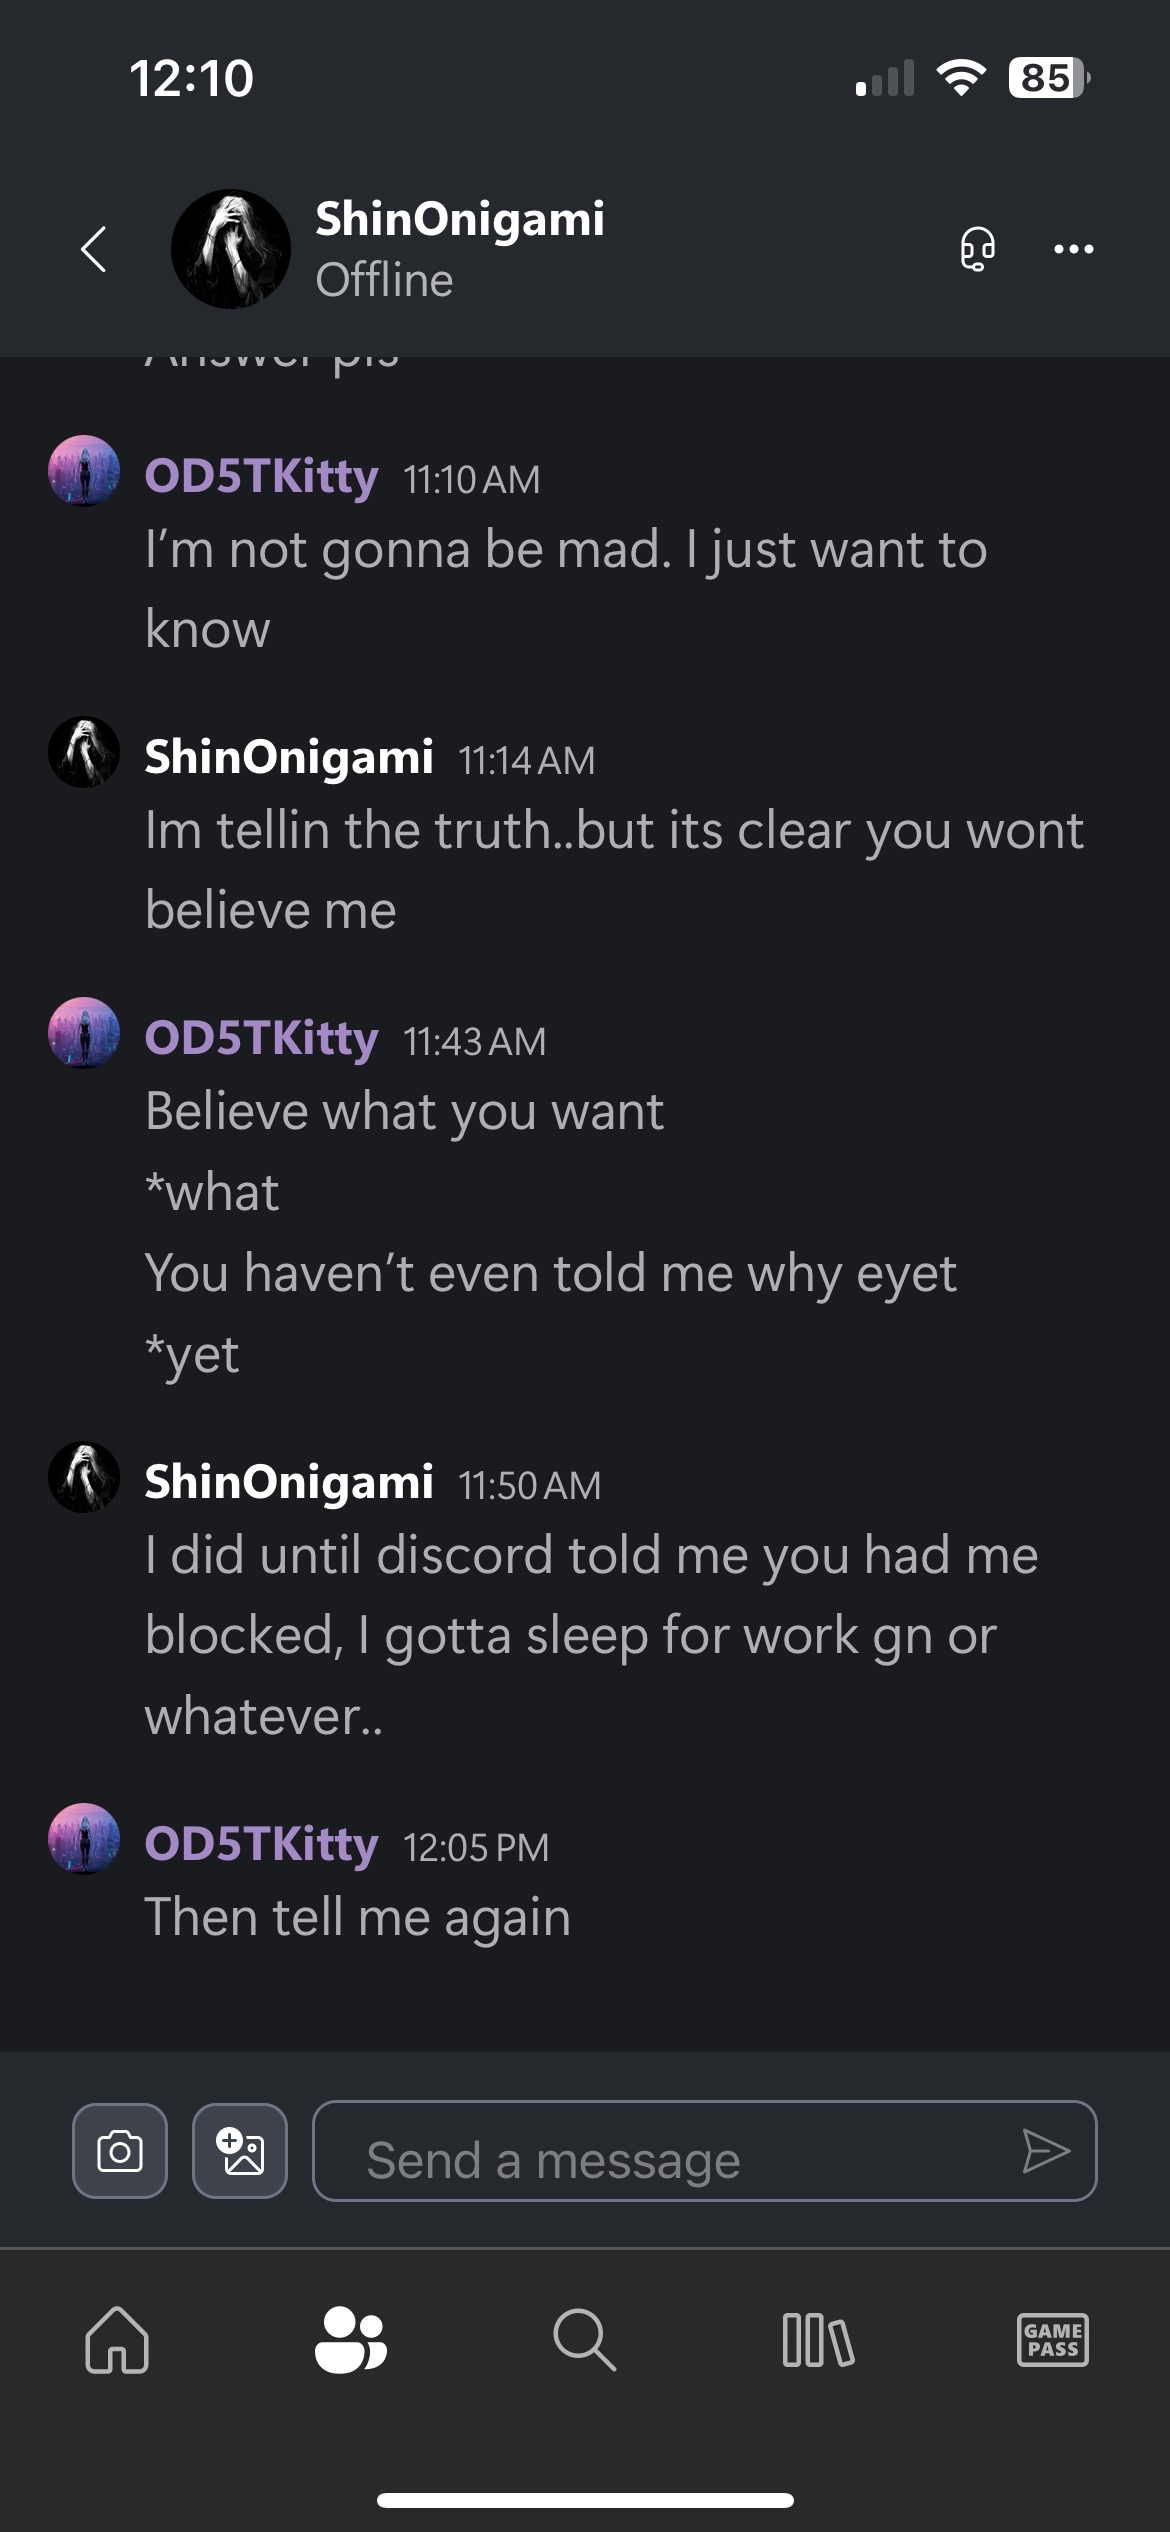
Task: Attach an image from the gallery
Action: point(240,2150)
